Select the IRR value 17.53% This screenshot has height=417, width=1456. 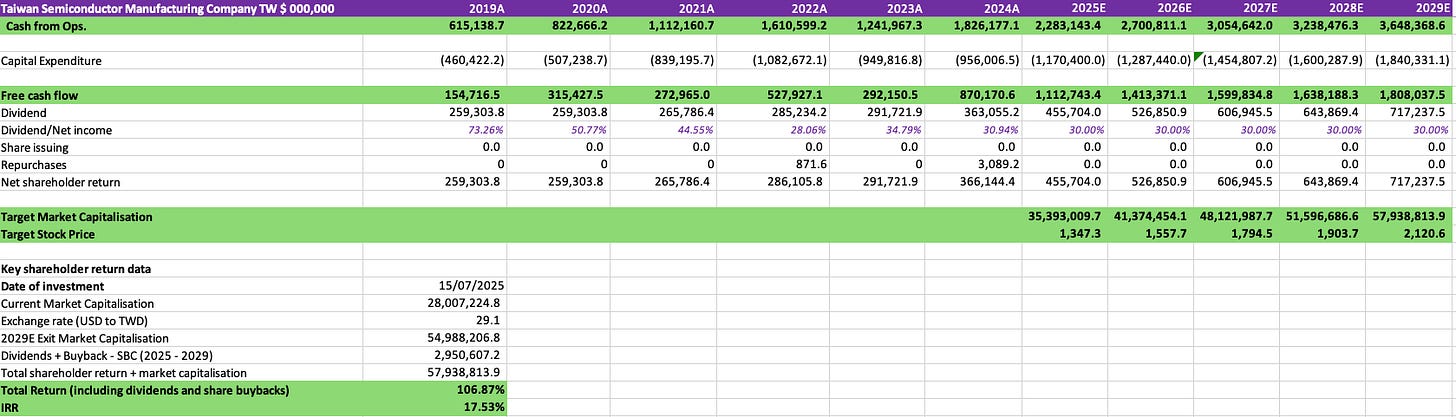coord(483,406)
